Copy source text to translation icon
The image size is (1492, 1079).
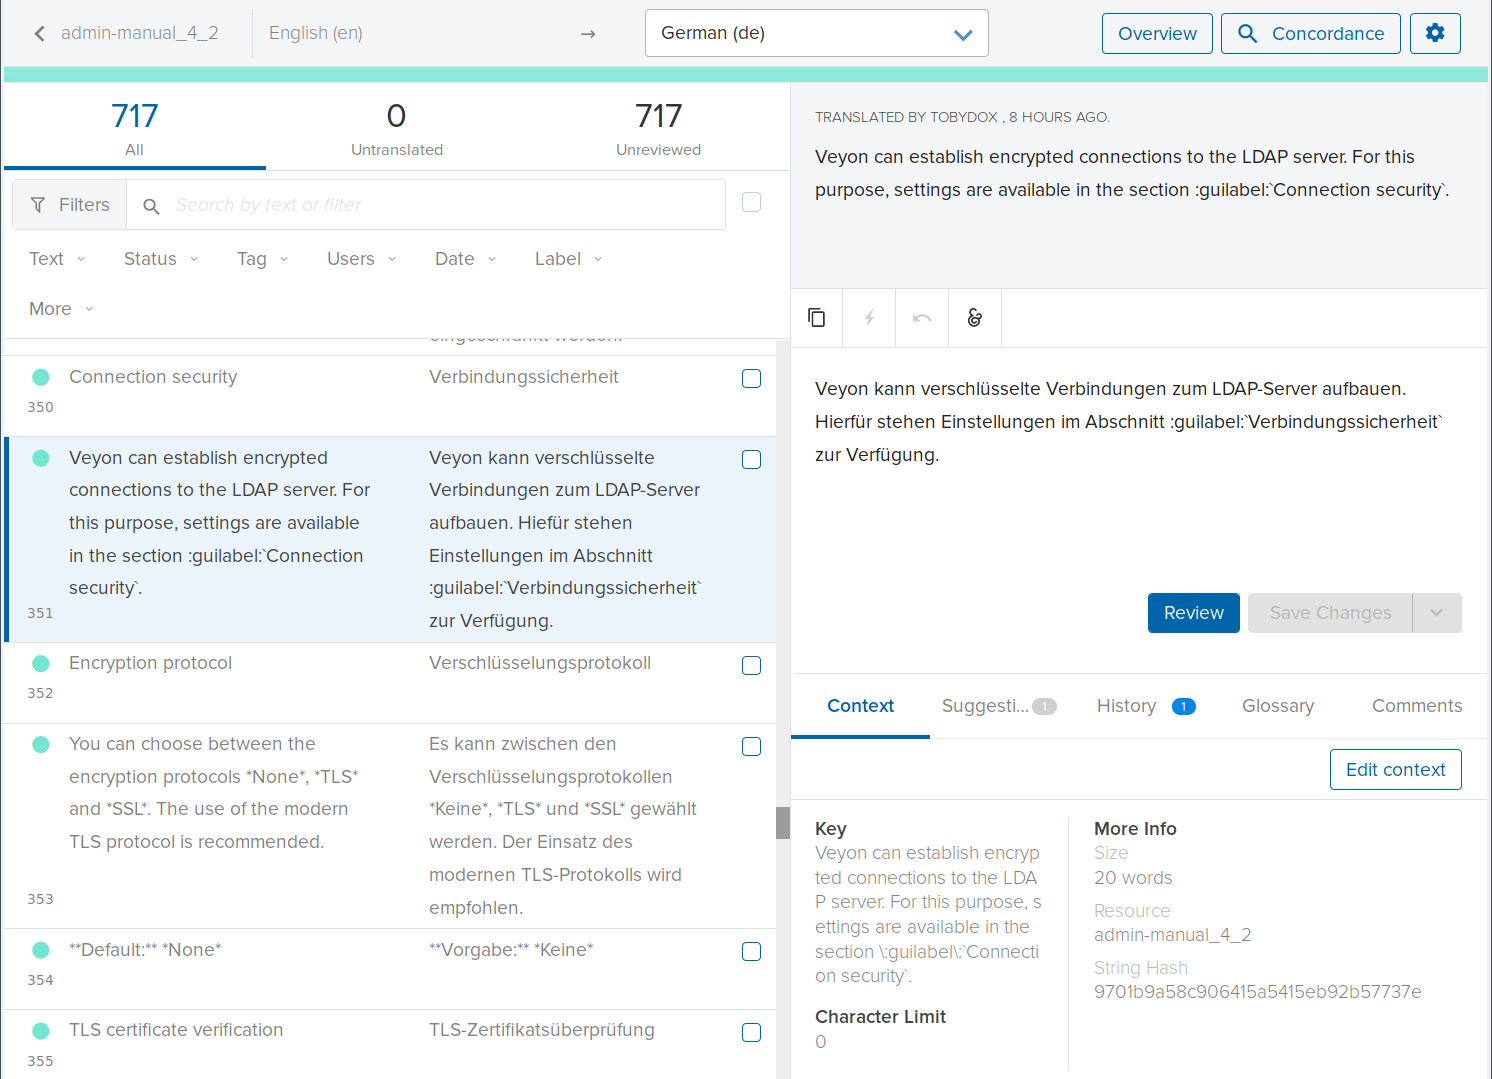coord(817,318)
